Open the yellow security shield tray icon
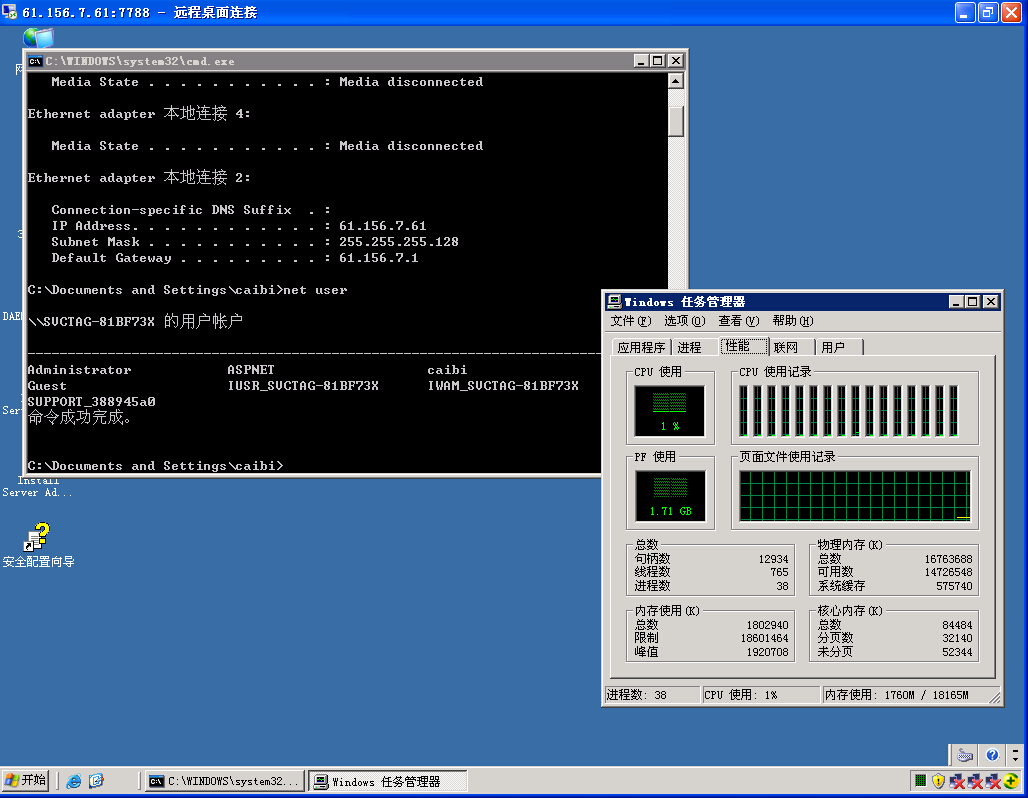 pyautogui.click(x=938, y=780)
